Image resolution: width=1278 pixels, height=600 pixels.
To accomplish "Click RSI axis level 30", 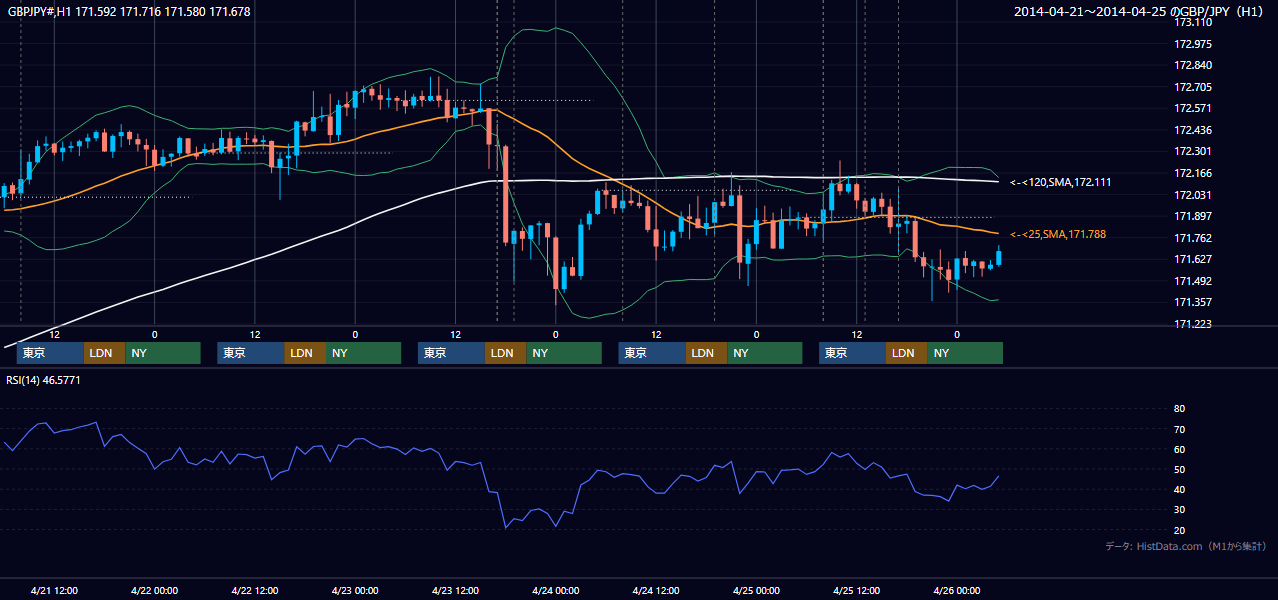I will 1179,510.
